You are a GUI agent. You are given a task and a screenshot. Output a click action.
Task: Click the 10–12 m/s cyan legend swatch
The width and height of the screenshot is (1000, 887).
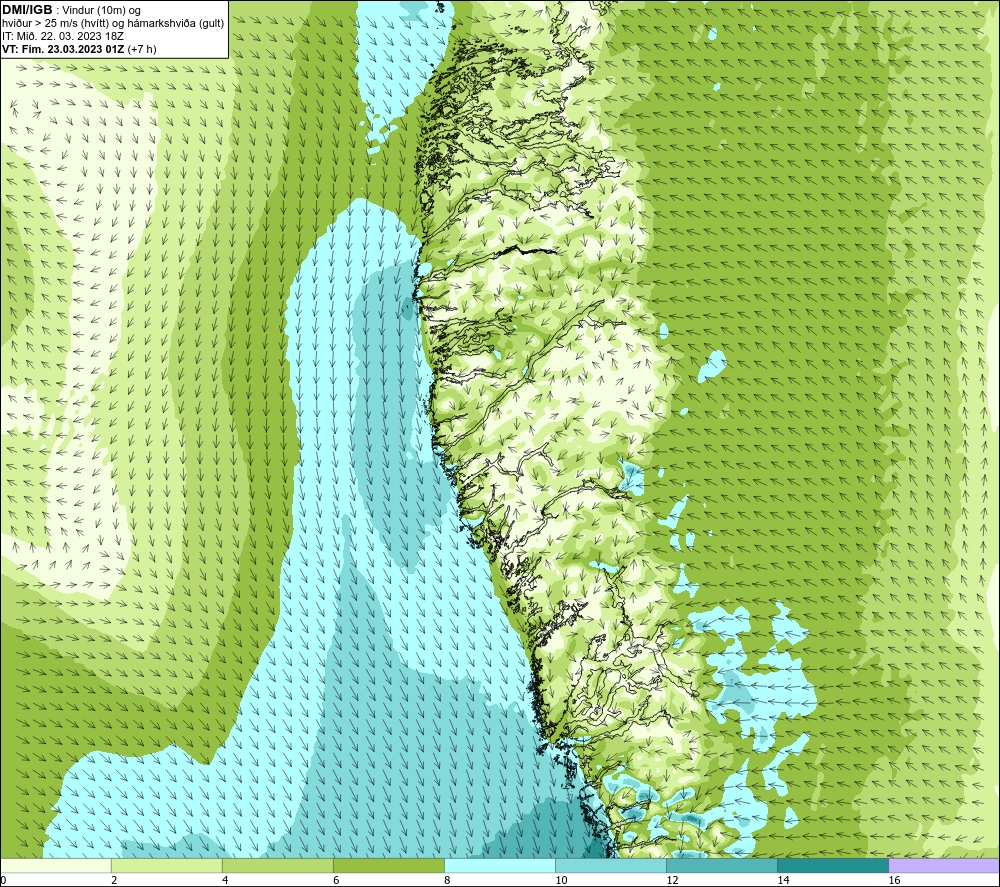click(610, 866)
